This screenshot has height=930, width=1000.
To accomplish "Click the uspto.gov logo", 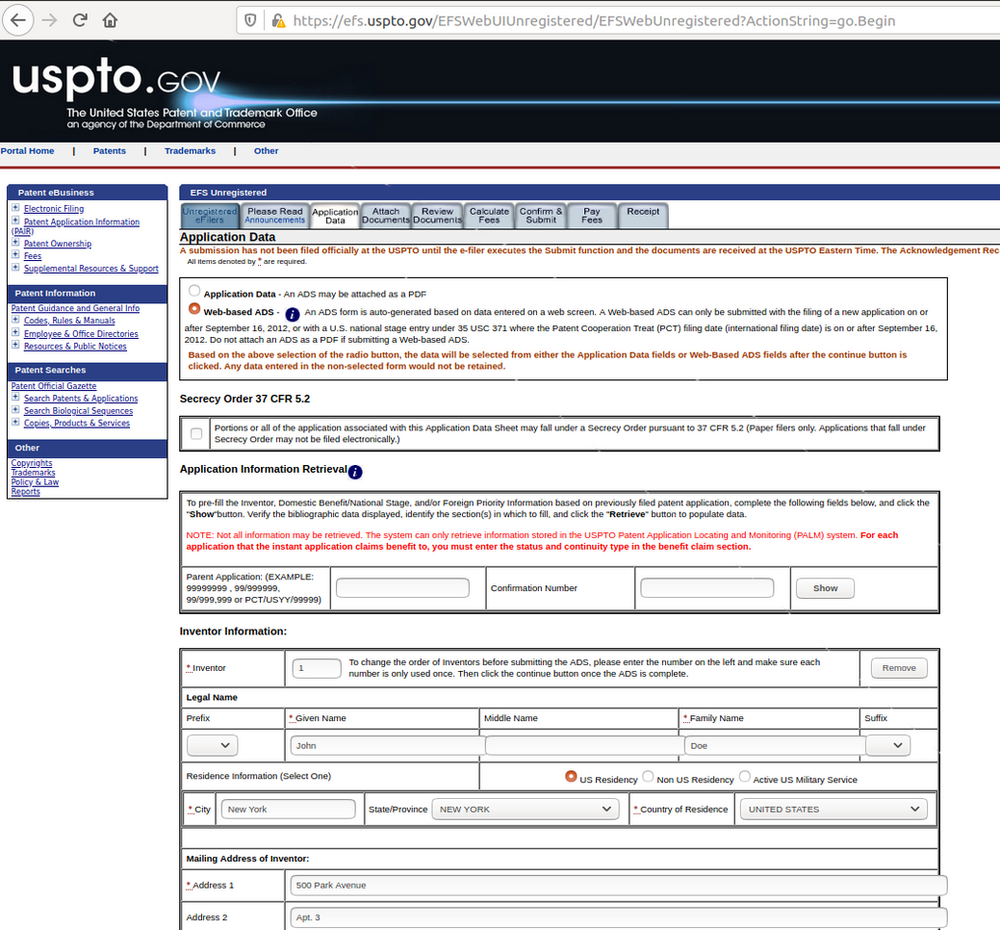I will point(116,79).
